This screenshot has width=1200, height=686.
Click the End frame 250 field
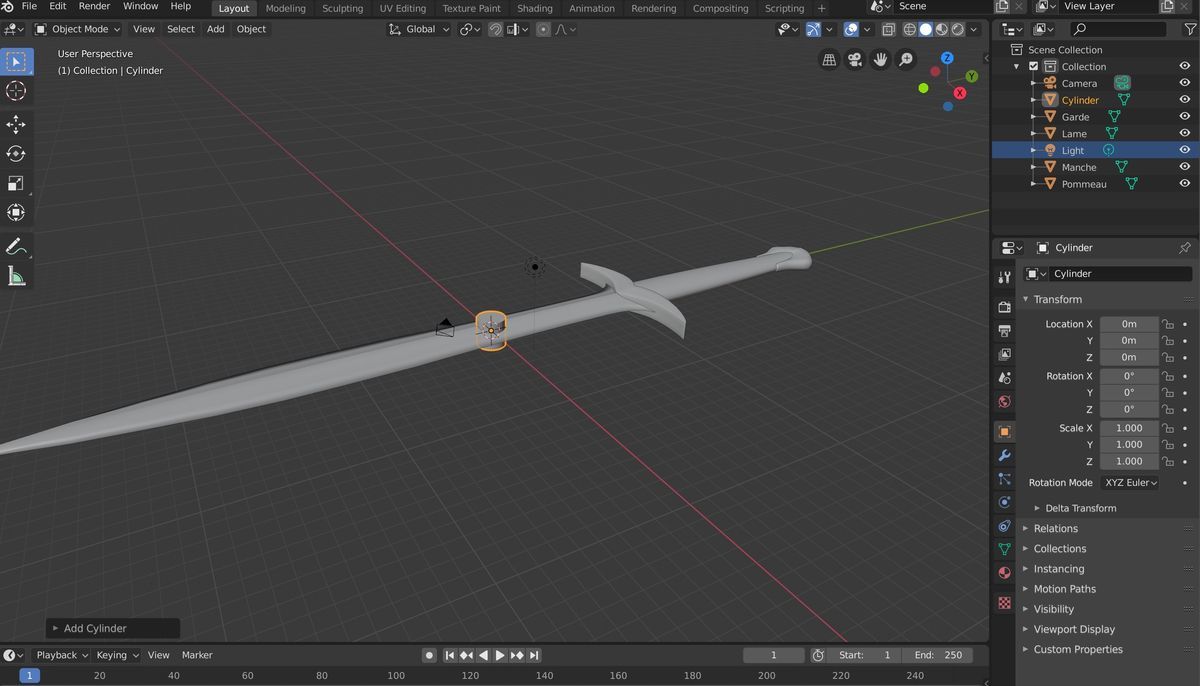pos(936,655)
